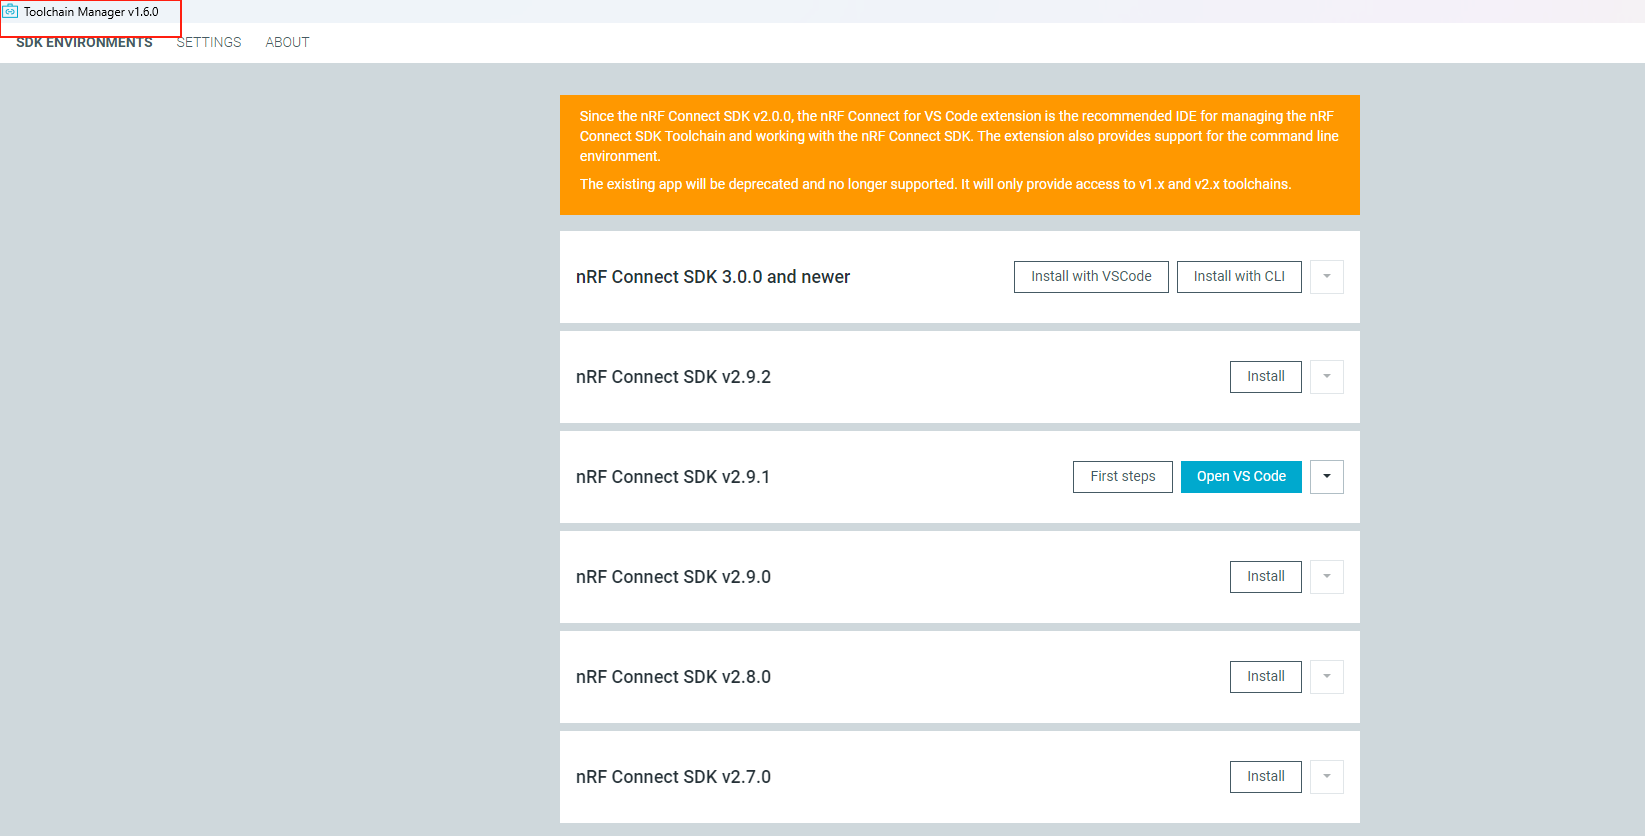Install nRF Connect SDK v2.7.0

coord(1266,777)
